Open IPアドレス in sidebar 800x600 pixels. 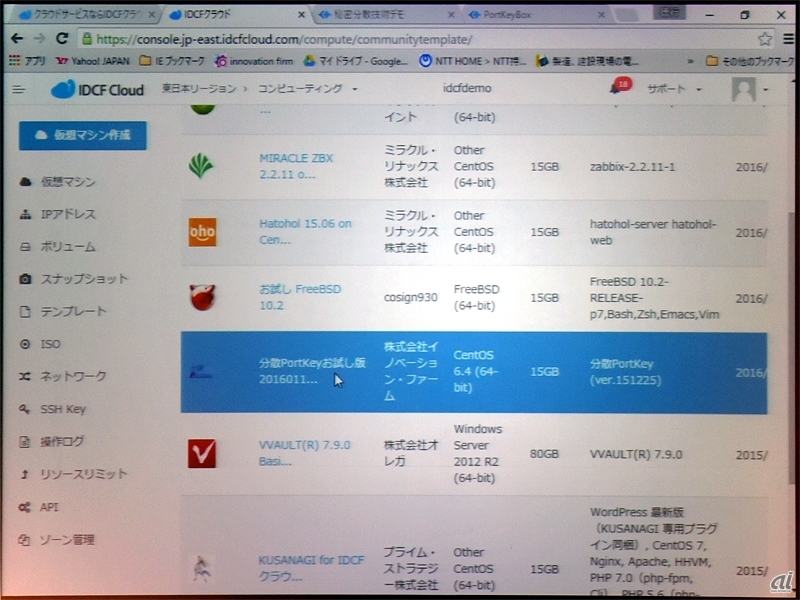tap(68, 214)
